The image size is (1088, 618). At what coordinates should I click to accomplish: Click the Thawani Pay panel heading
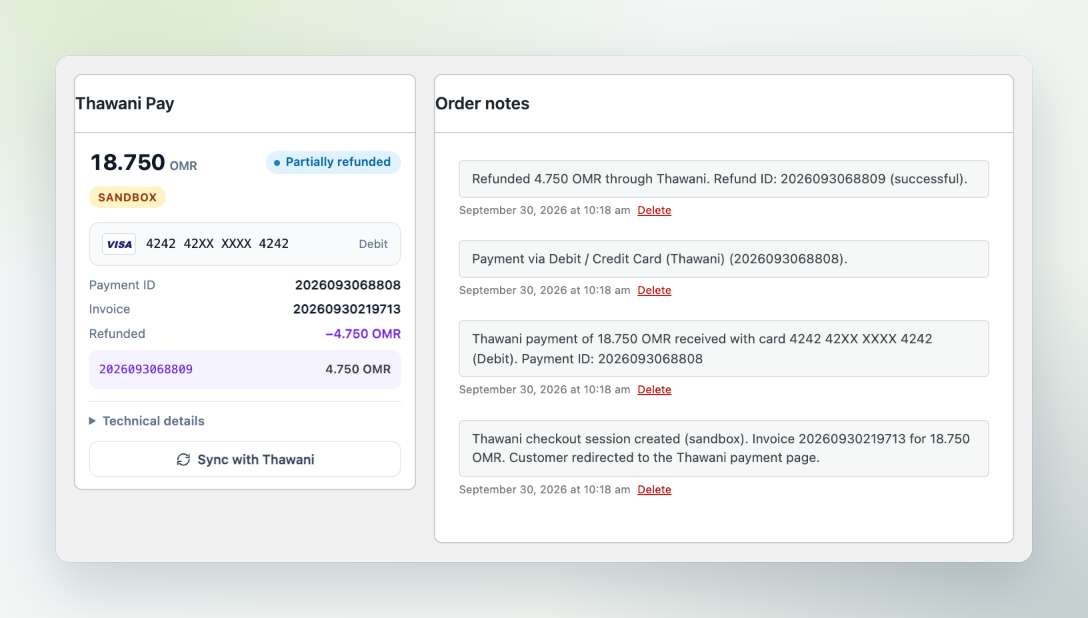pyautogui.click(x=125, y=103)
